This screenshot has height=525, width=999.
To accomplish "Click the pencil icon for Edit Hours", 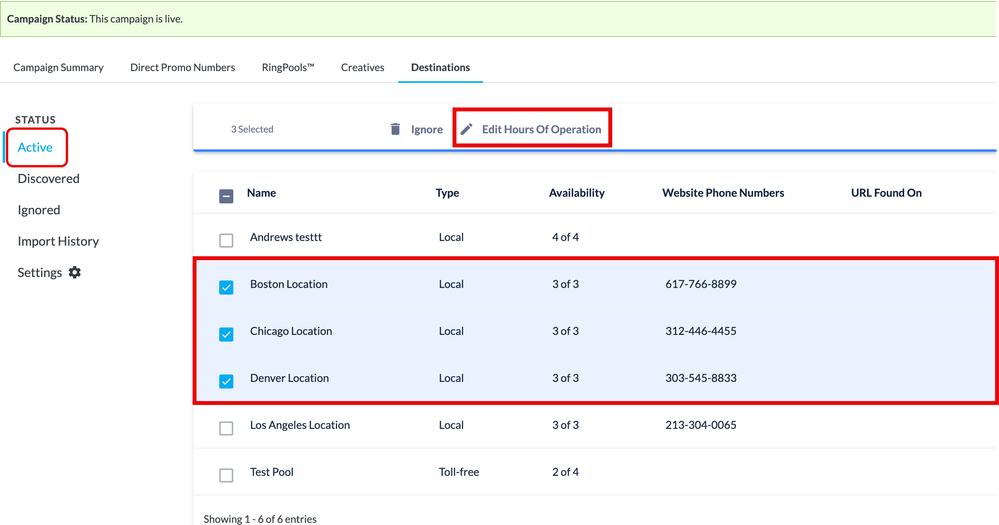I will [466, 129].
